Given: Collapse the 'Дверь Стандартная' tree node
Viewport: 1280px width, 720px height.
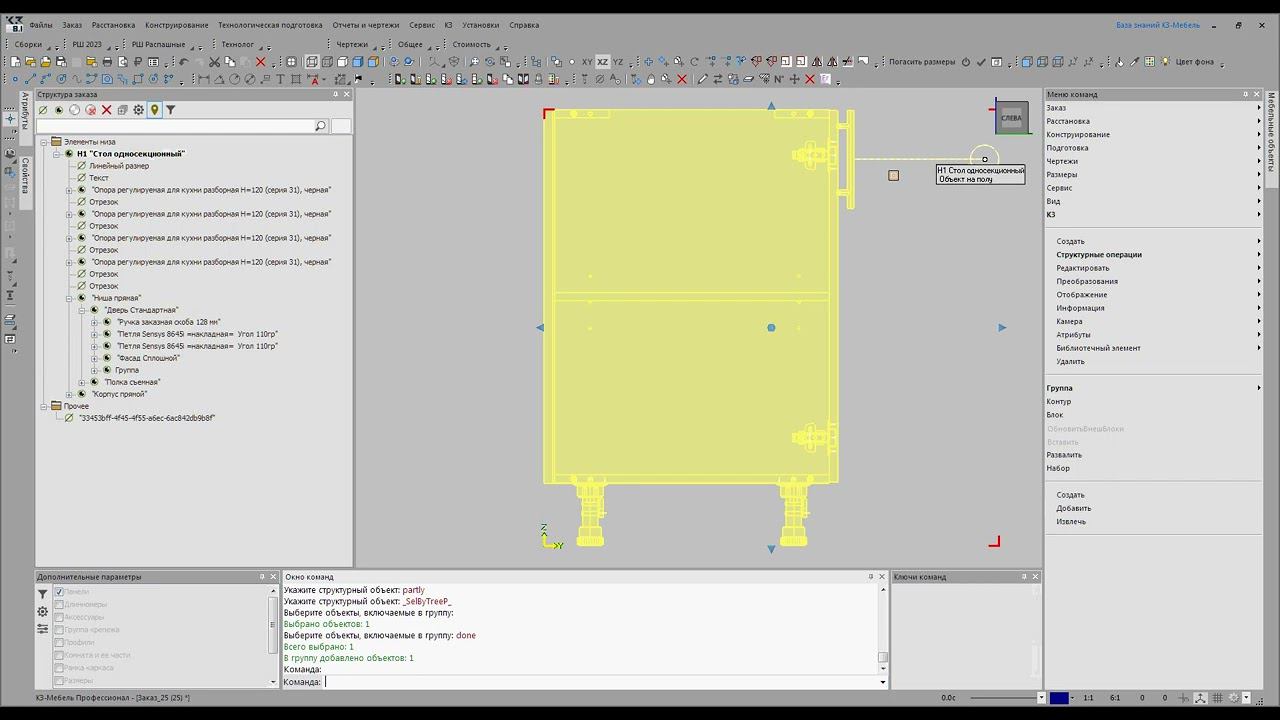Looking at the screenshot, I should pos(82,310).
